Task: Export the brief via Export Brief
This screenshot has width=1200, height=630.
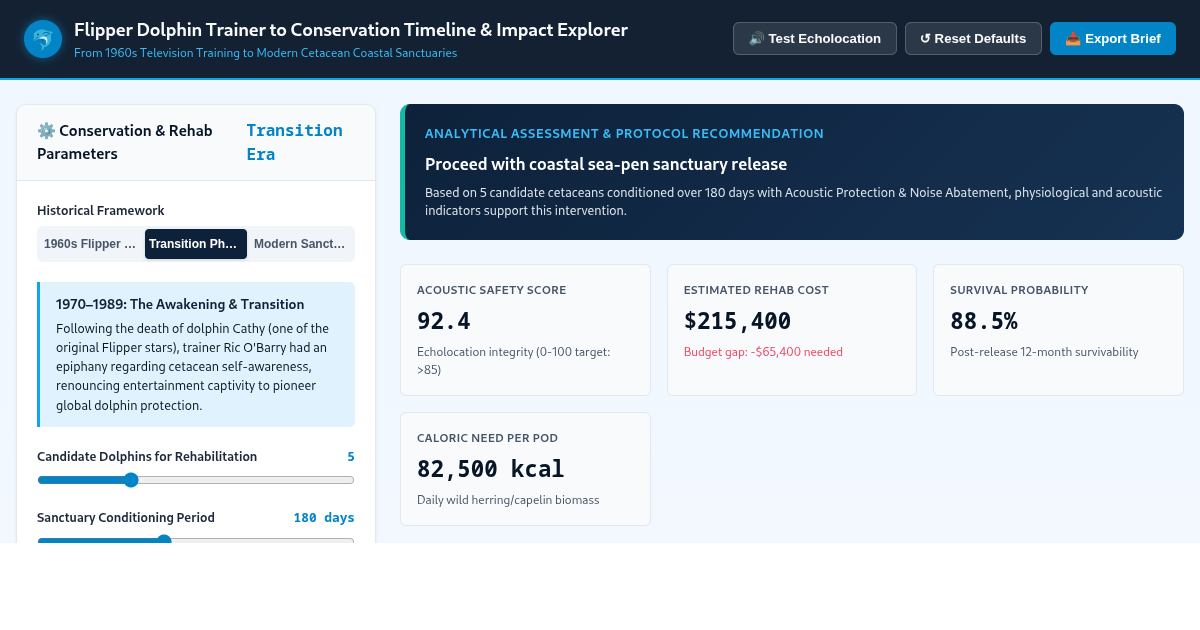Action: pos(1113,39)
